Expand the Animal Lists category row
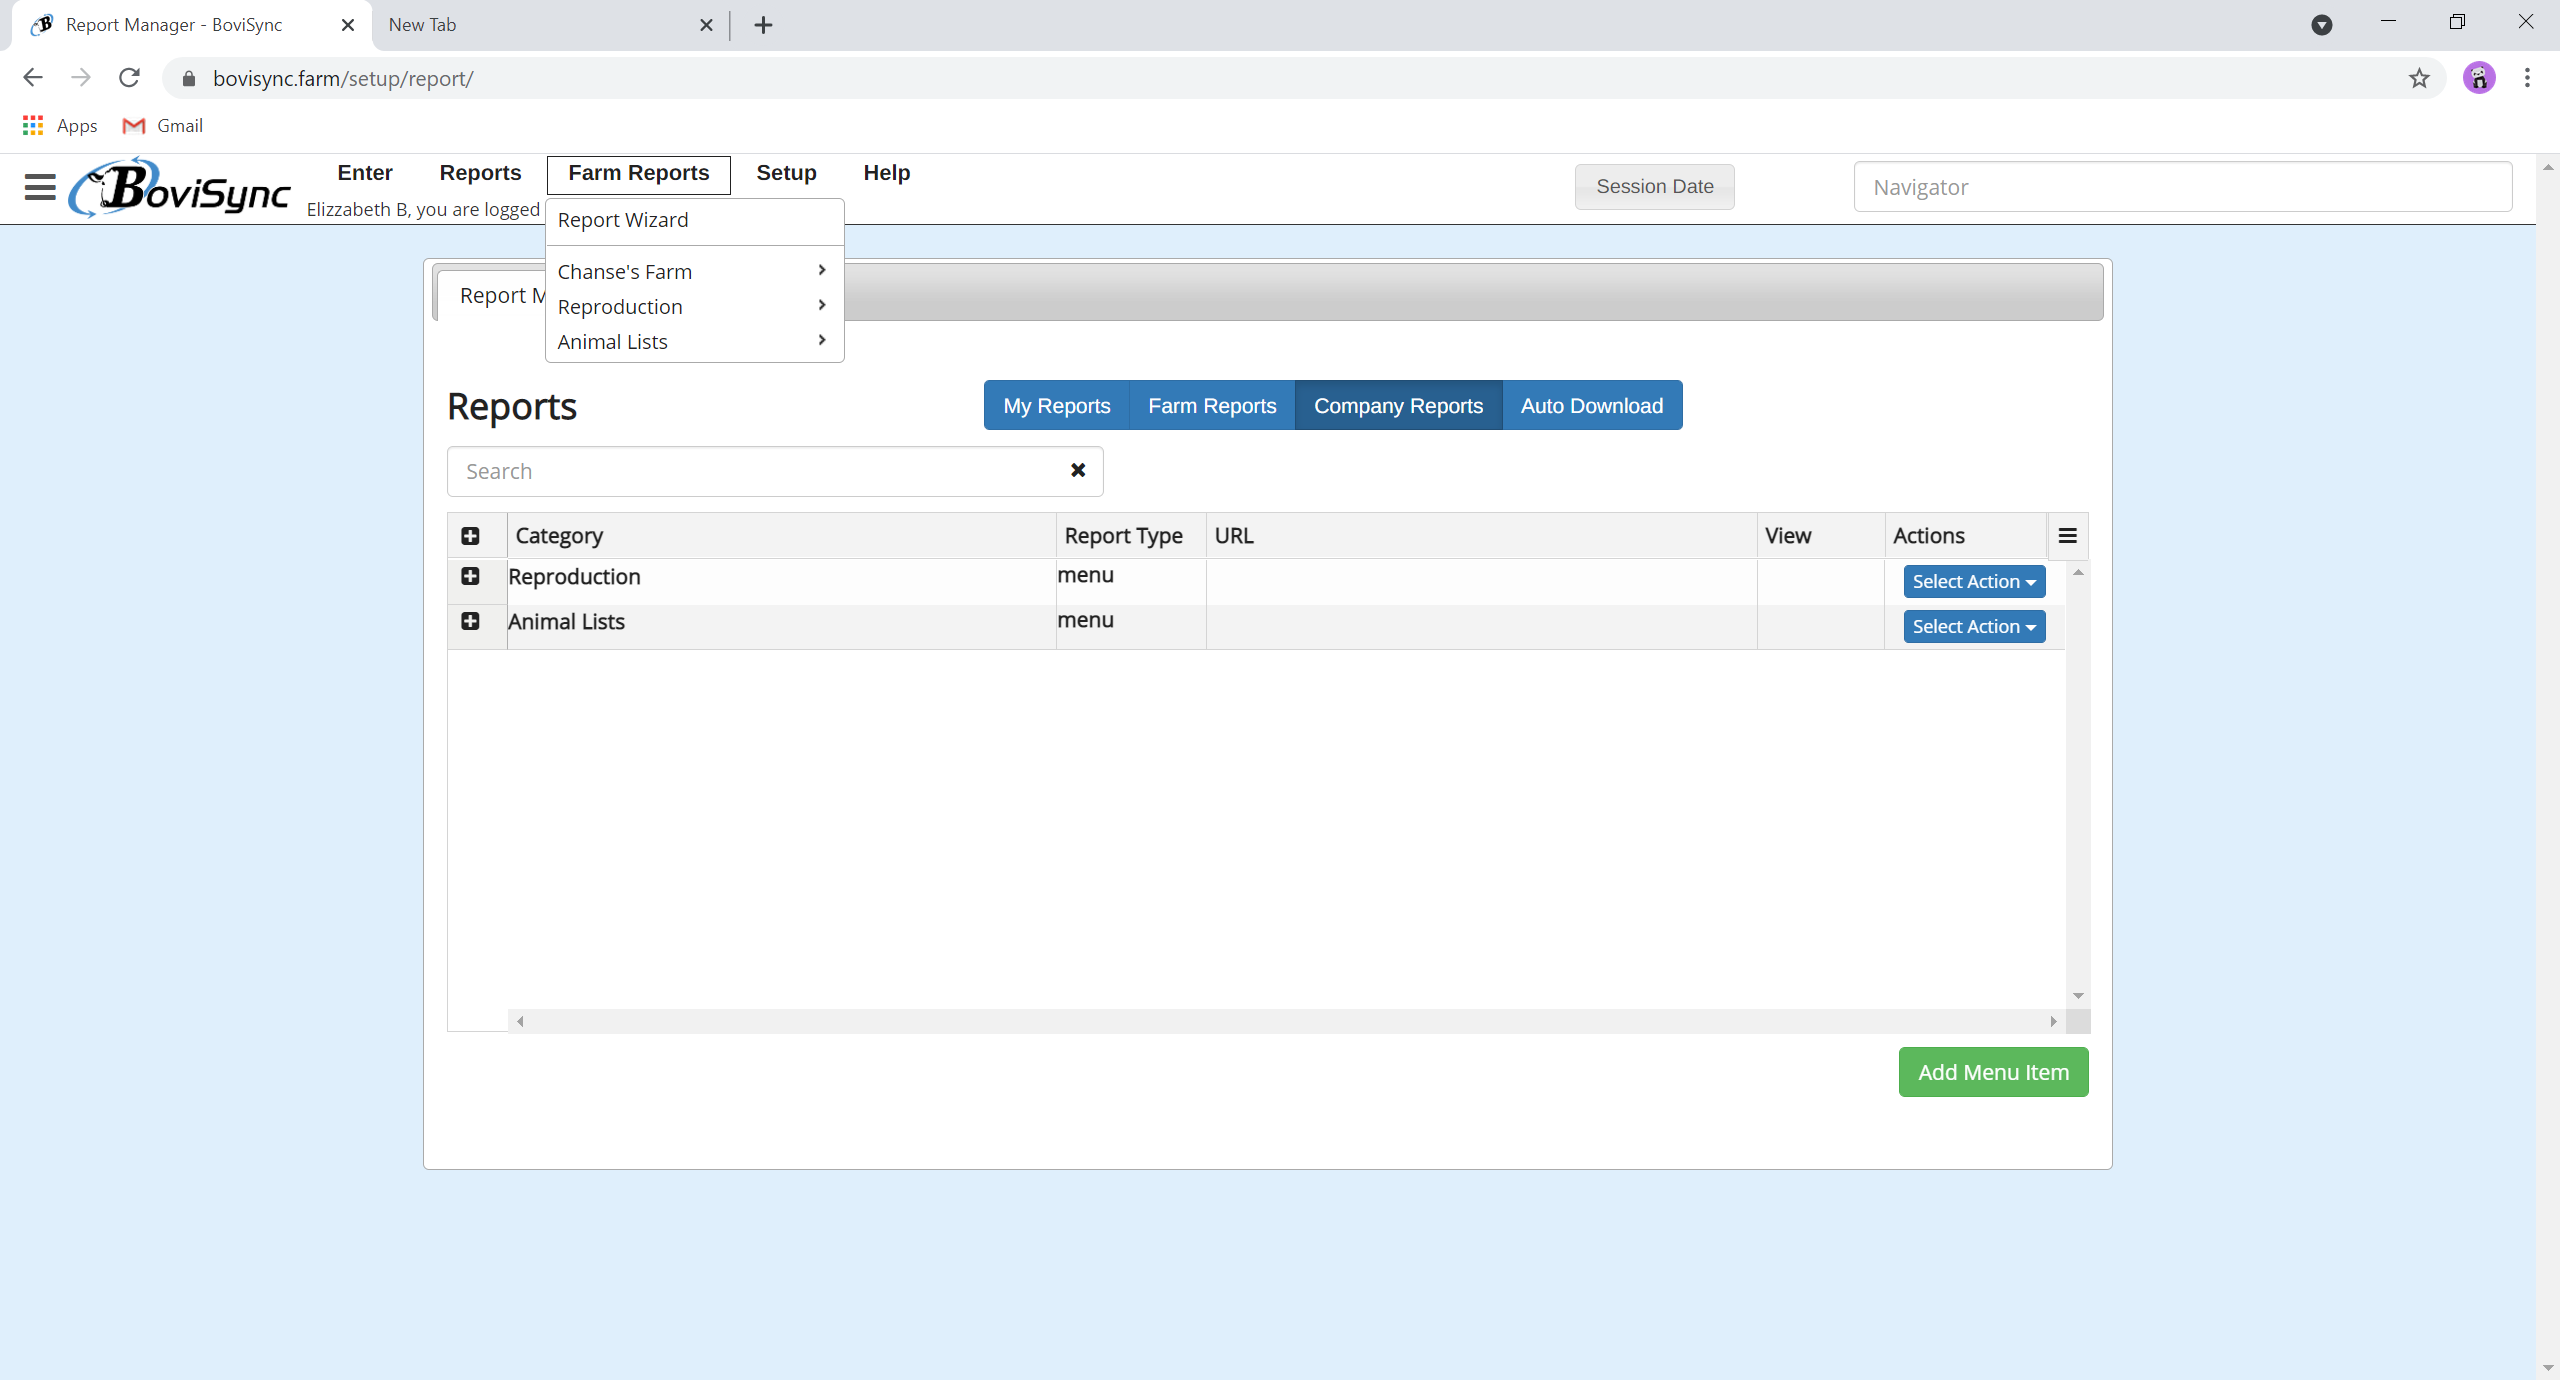Viewport: 2560px width, 1380px height. pyautogui.click(x=470, y=621)
